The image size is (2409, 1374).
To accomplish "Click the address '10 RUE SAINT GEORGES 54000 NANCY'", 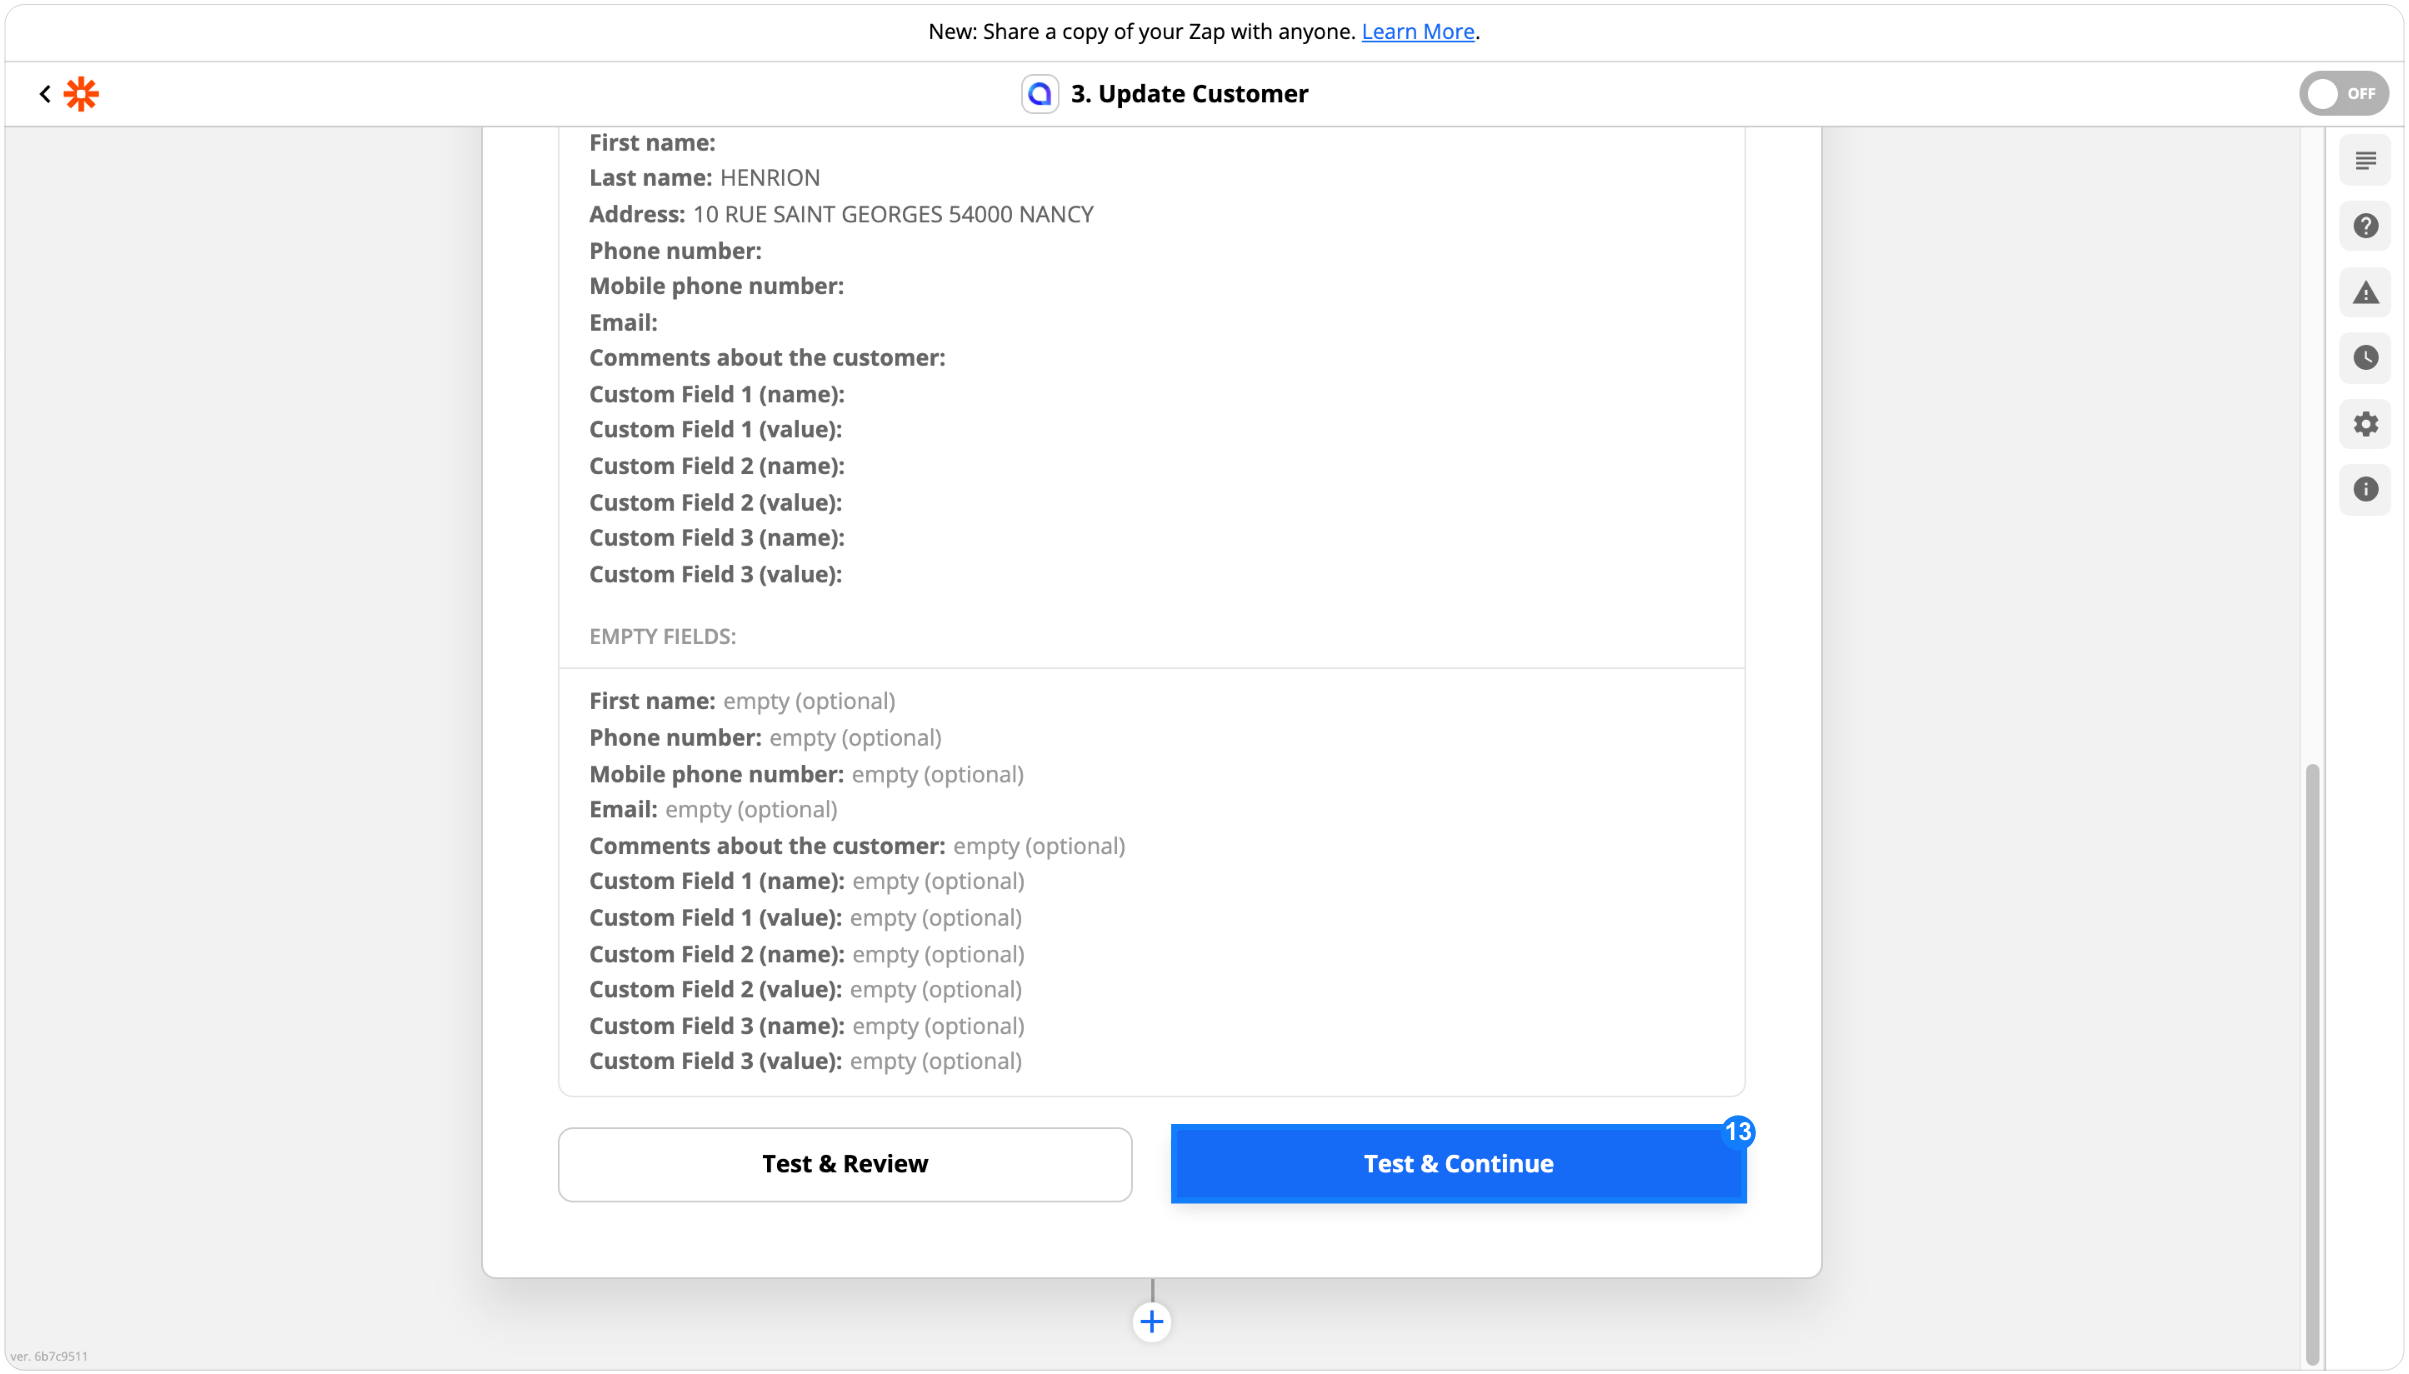I will tap(893, 214).
